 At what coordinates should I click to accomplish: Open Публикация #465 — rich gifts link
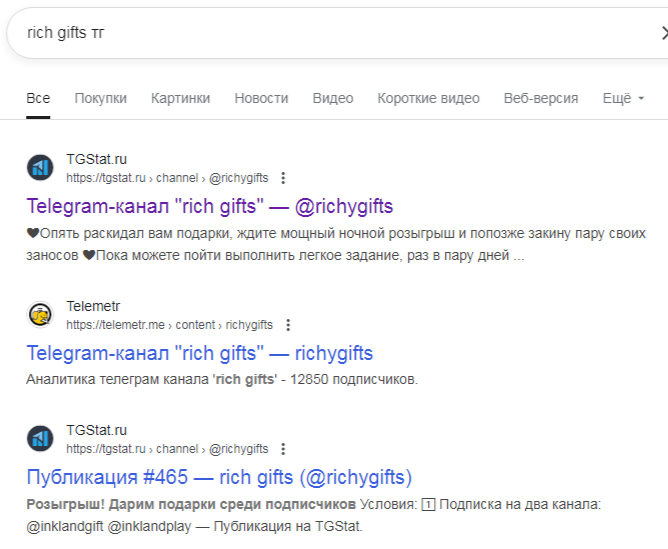(x=219, y=477)
